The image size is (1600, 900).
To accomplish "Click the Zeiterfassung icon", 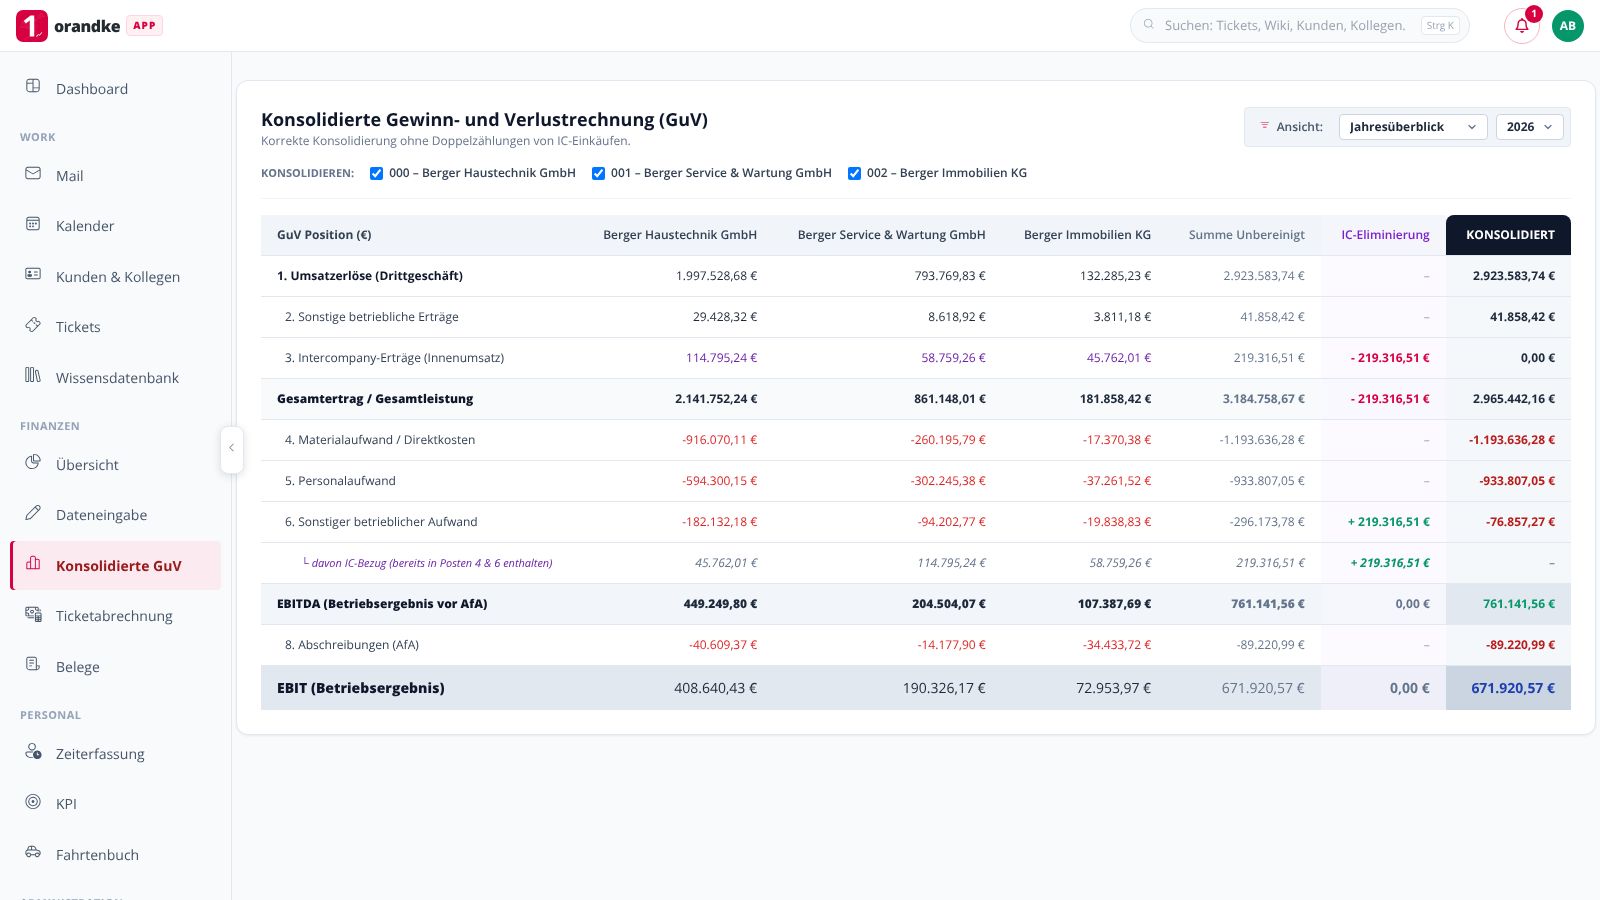I will tap(33, 751).
